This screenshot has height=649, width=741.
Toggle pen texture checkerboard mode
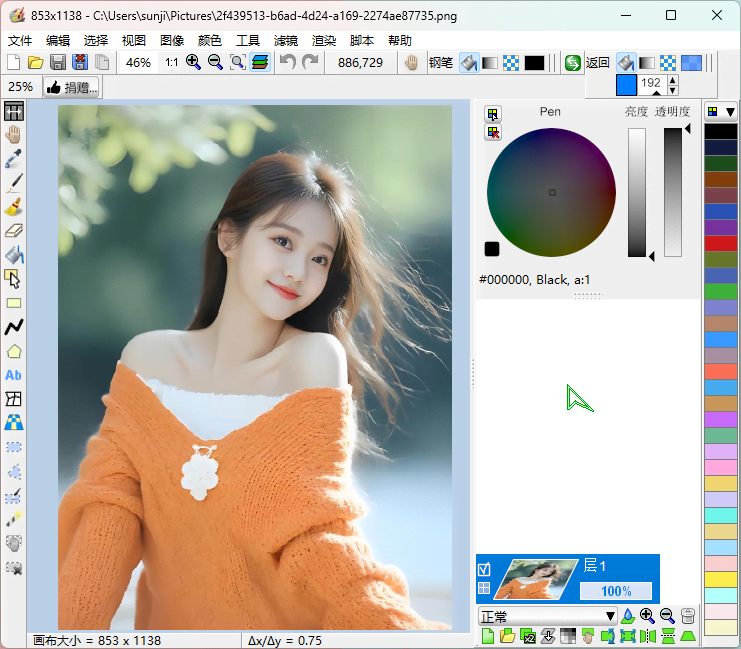(x=511, y=63)
